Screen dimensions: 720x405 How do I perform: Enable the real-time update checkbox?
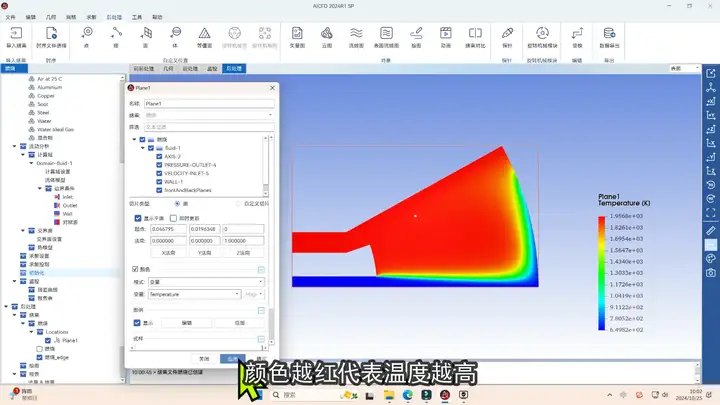173,218
